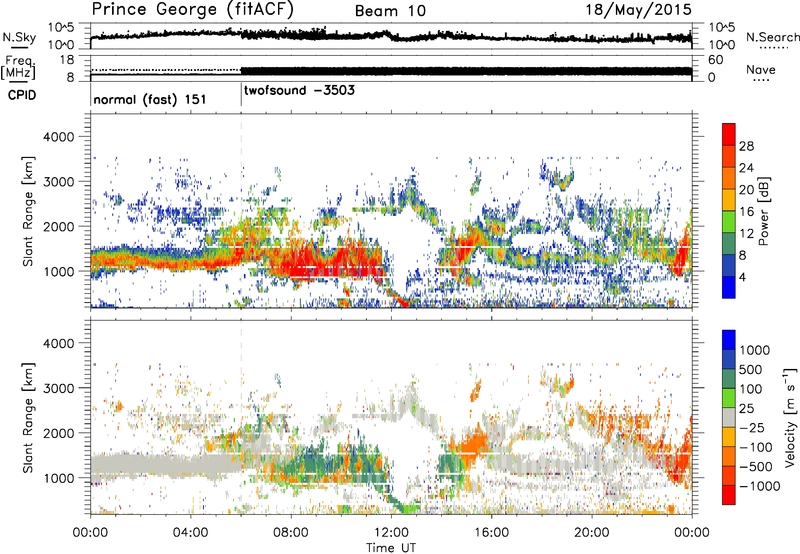Click the 'normal (fast) 151' CPID text
Viewport: 800px width, 554px height.
click(149, 99)
